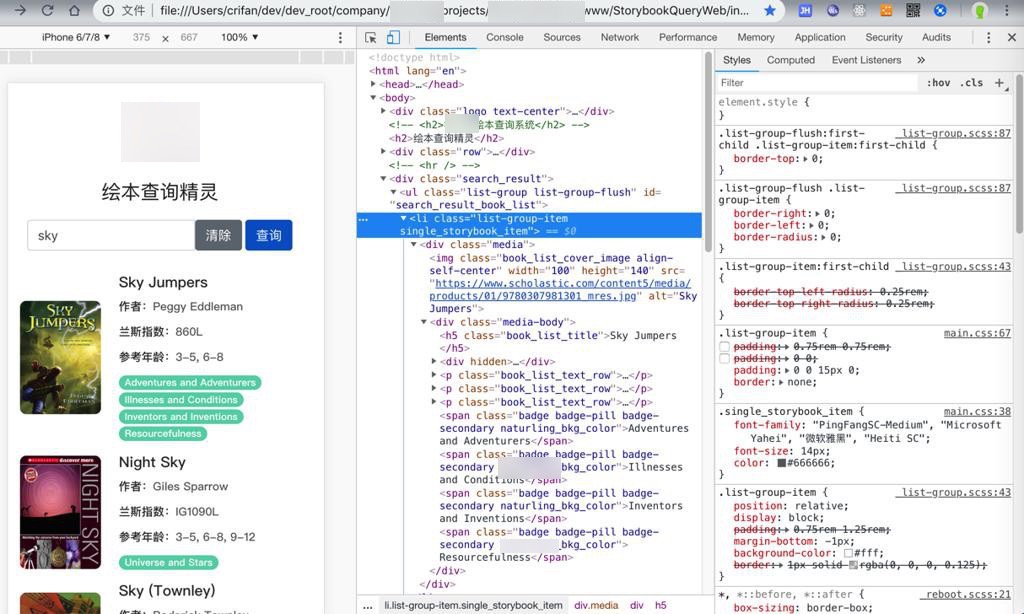Switch to the Computed styles tab
Screen dimensions: 1024x614
pyautogui.click(x=791, y=60)
